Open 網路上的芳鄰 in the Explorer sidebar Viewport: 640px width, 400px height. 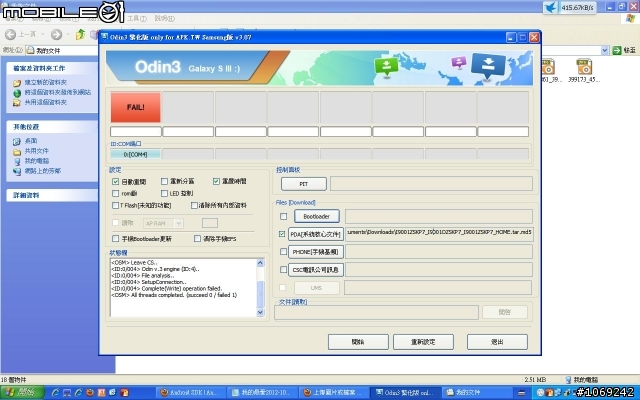click(42, 171)
